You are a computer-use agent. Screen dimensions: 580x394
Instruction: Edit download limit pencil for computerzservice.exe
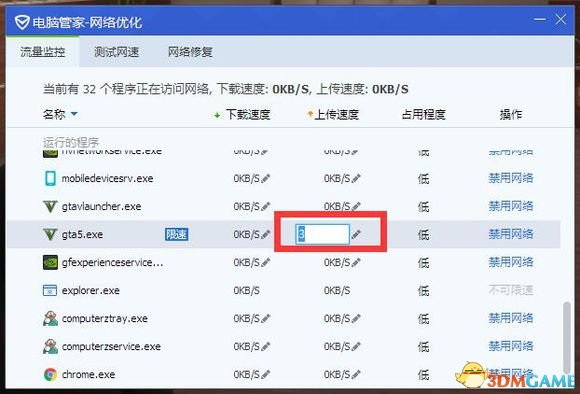tap(266, 347)
